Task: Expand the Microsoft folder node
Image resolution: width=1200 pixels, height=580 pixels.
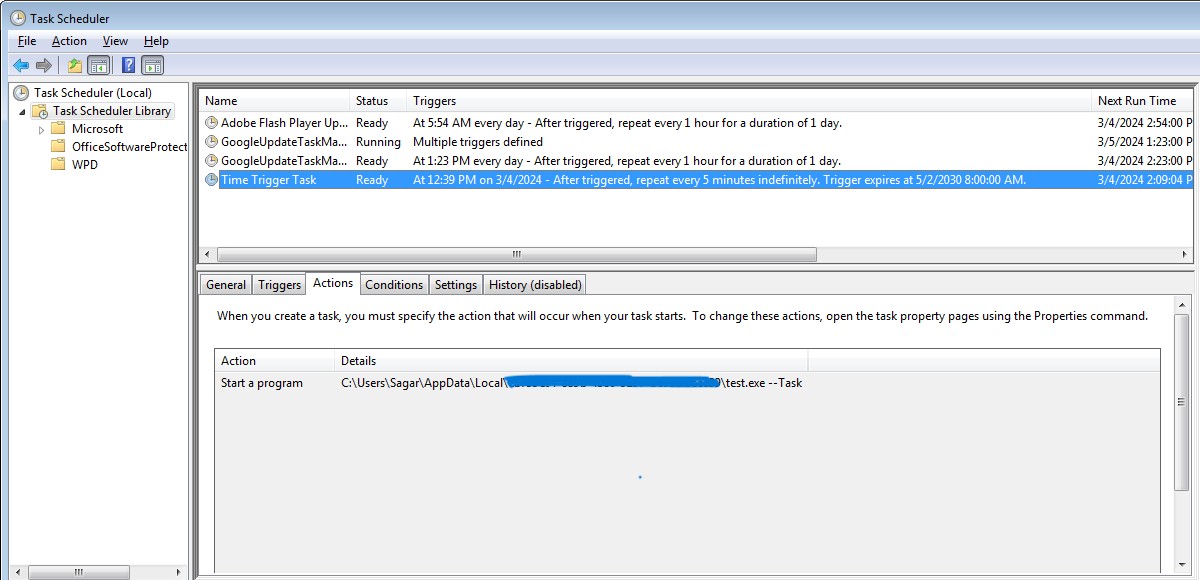Action: [x=41, y=129]
